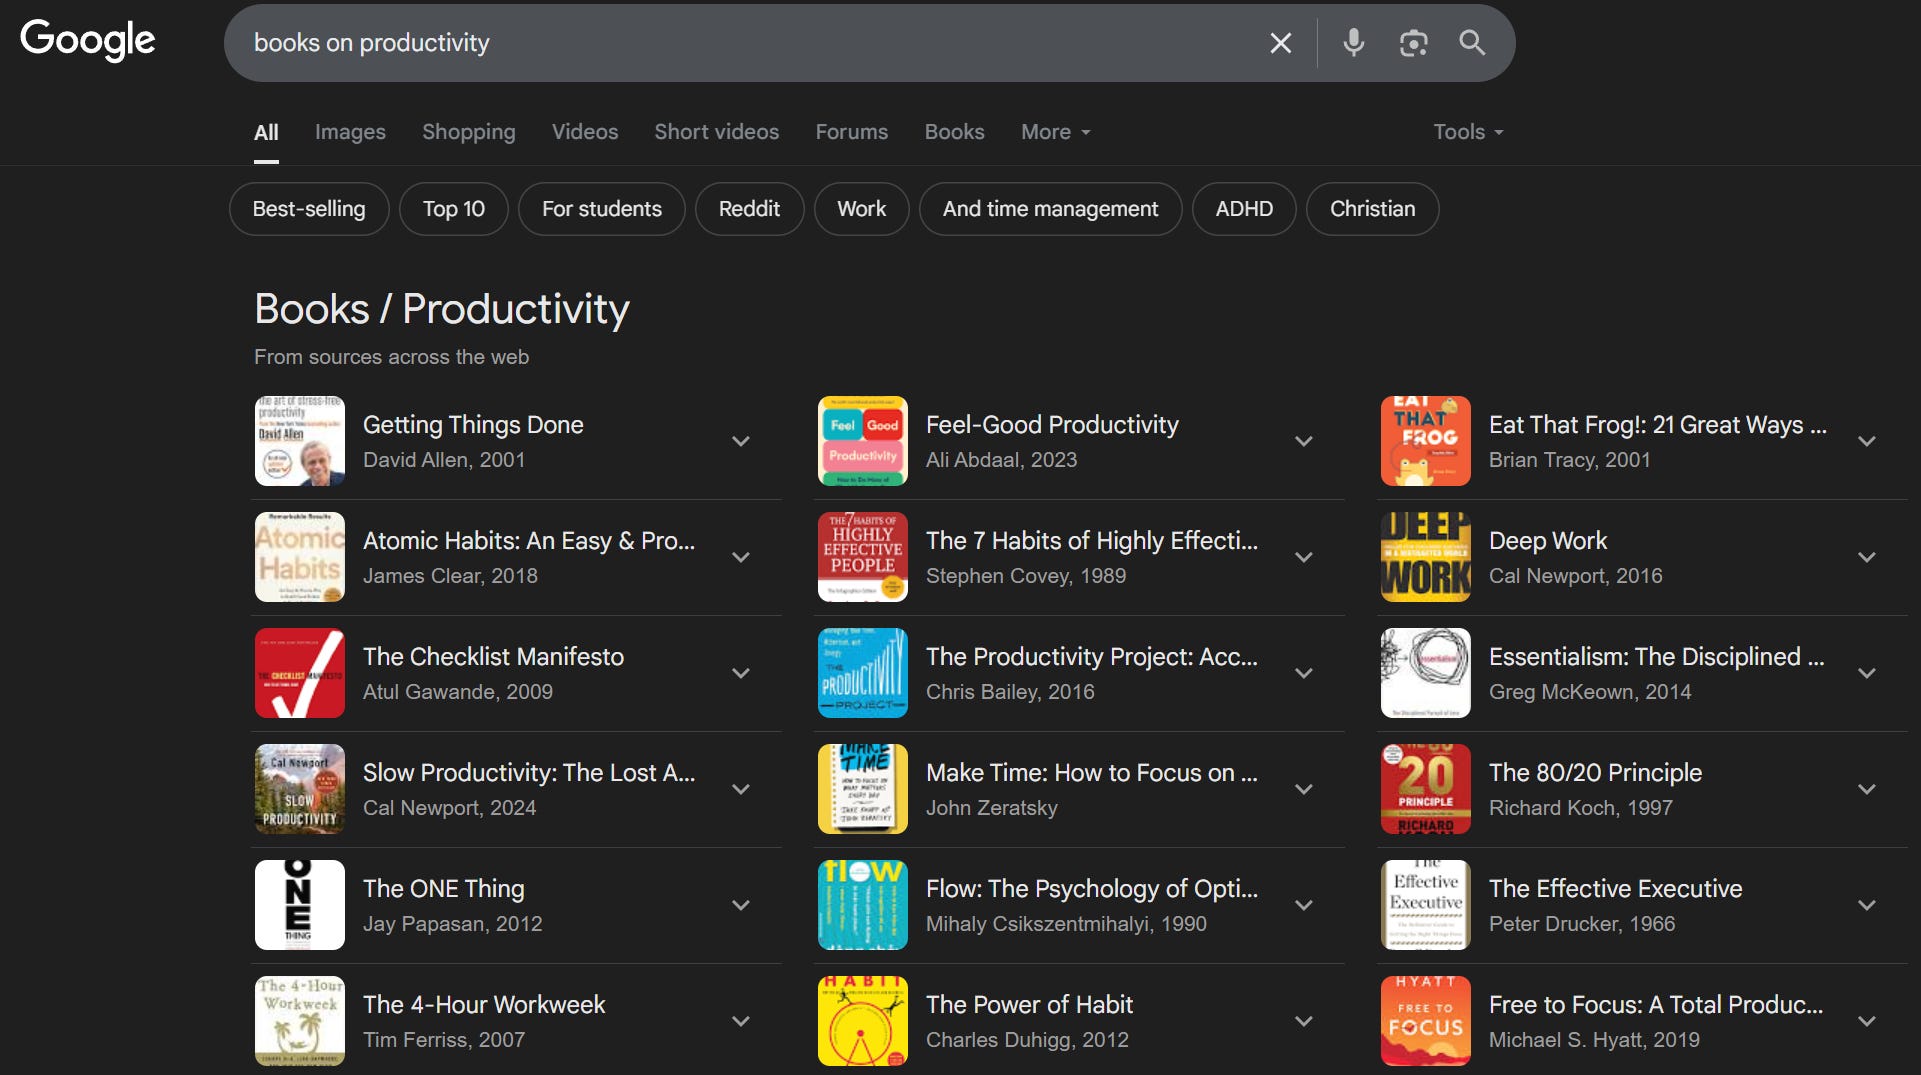Pick the 'And time management' chip
The height and width of the screenshot is (1075, 1921).
pos(1051,209)
